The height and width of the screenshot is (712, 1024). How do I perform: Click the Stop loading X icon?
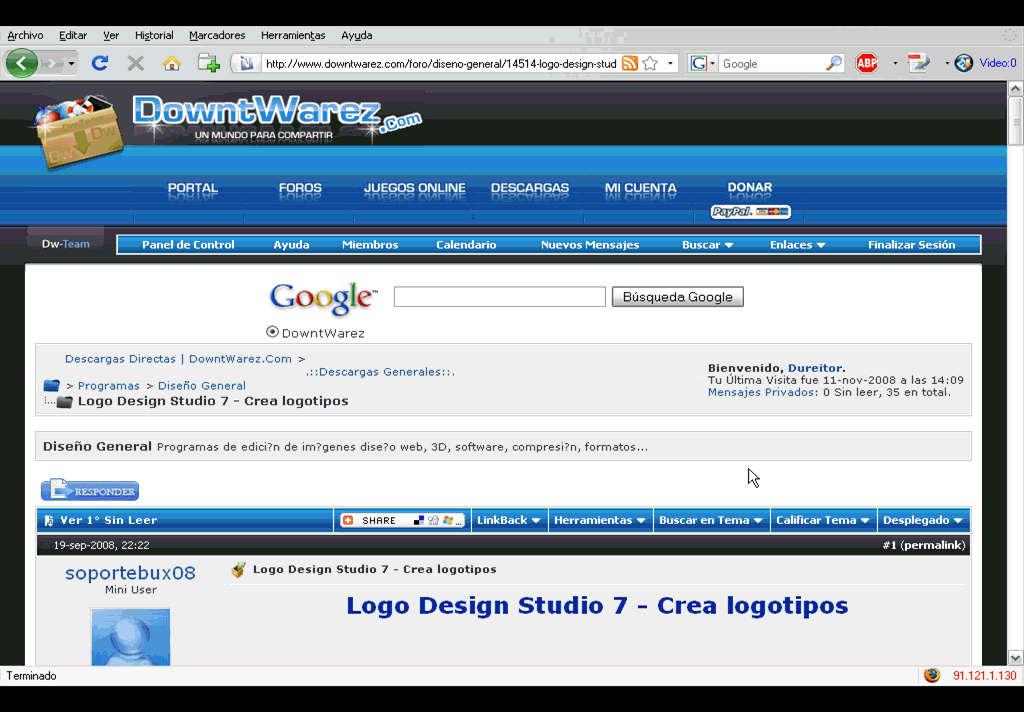136,63
